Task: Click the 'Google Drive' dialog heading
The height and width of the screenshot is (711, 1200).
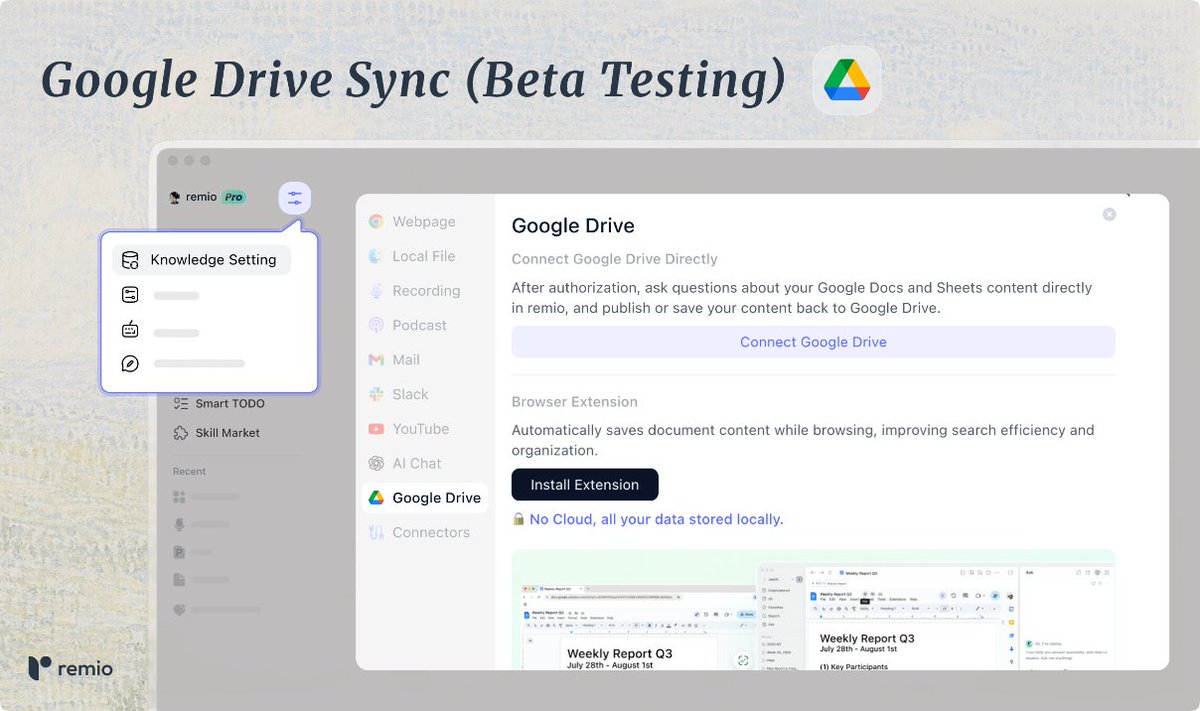Action: tap(573, 226)
